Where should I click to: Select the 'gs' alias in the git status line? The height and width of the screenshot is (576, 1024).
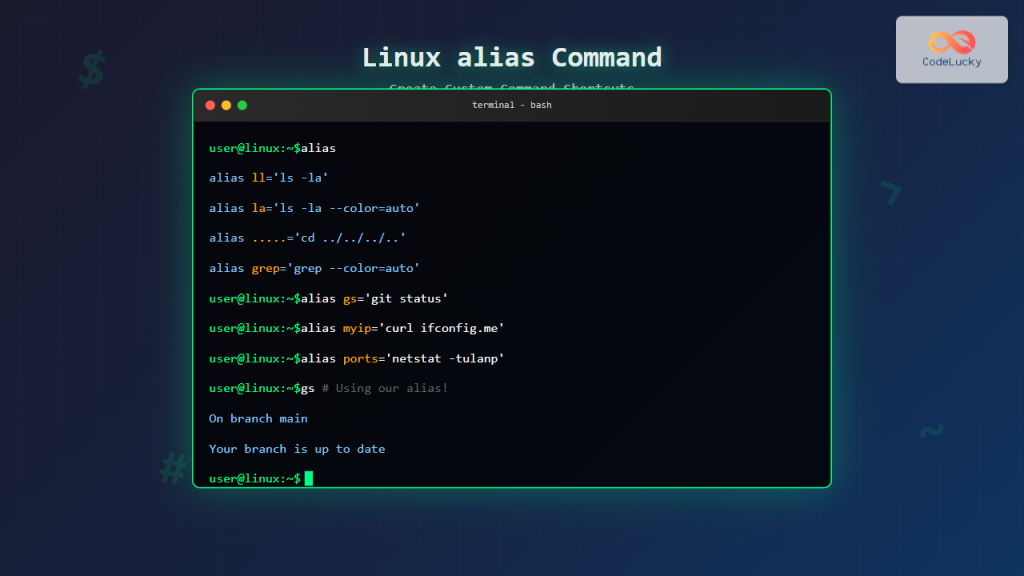[351, 298]
